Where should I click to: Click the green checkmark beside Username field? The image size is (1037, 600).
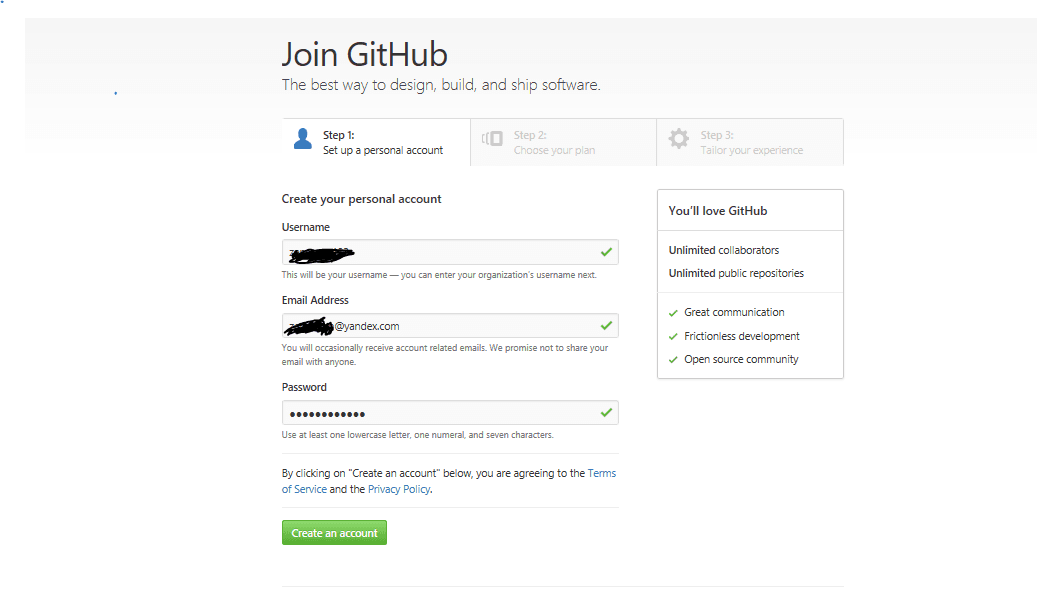pos(606,251)
